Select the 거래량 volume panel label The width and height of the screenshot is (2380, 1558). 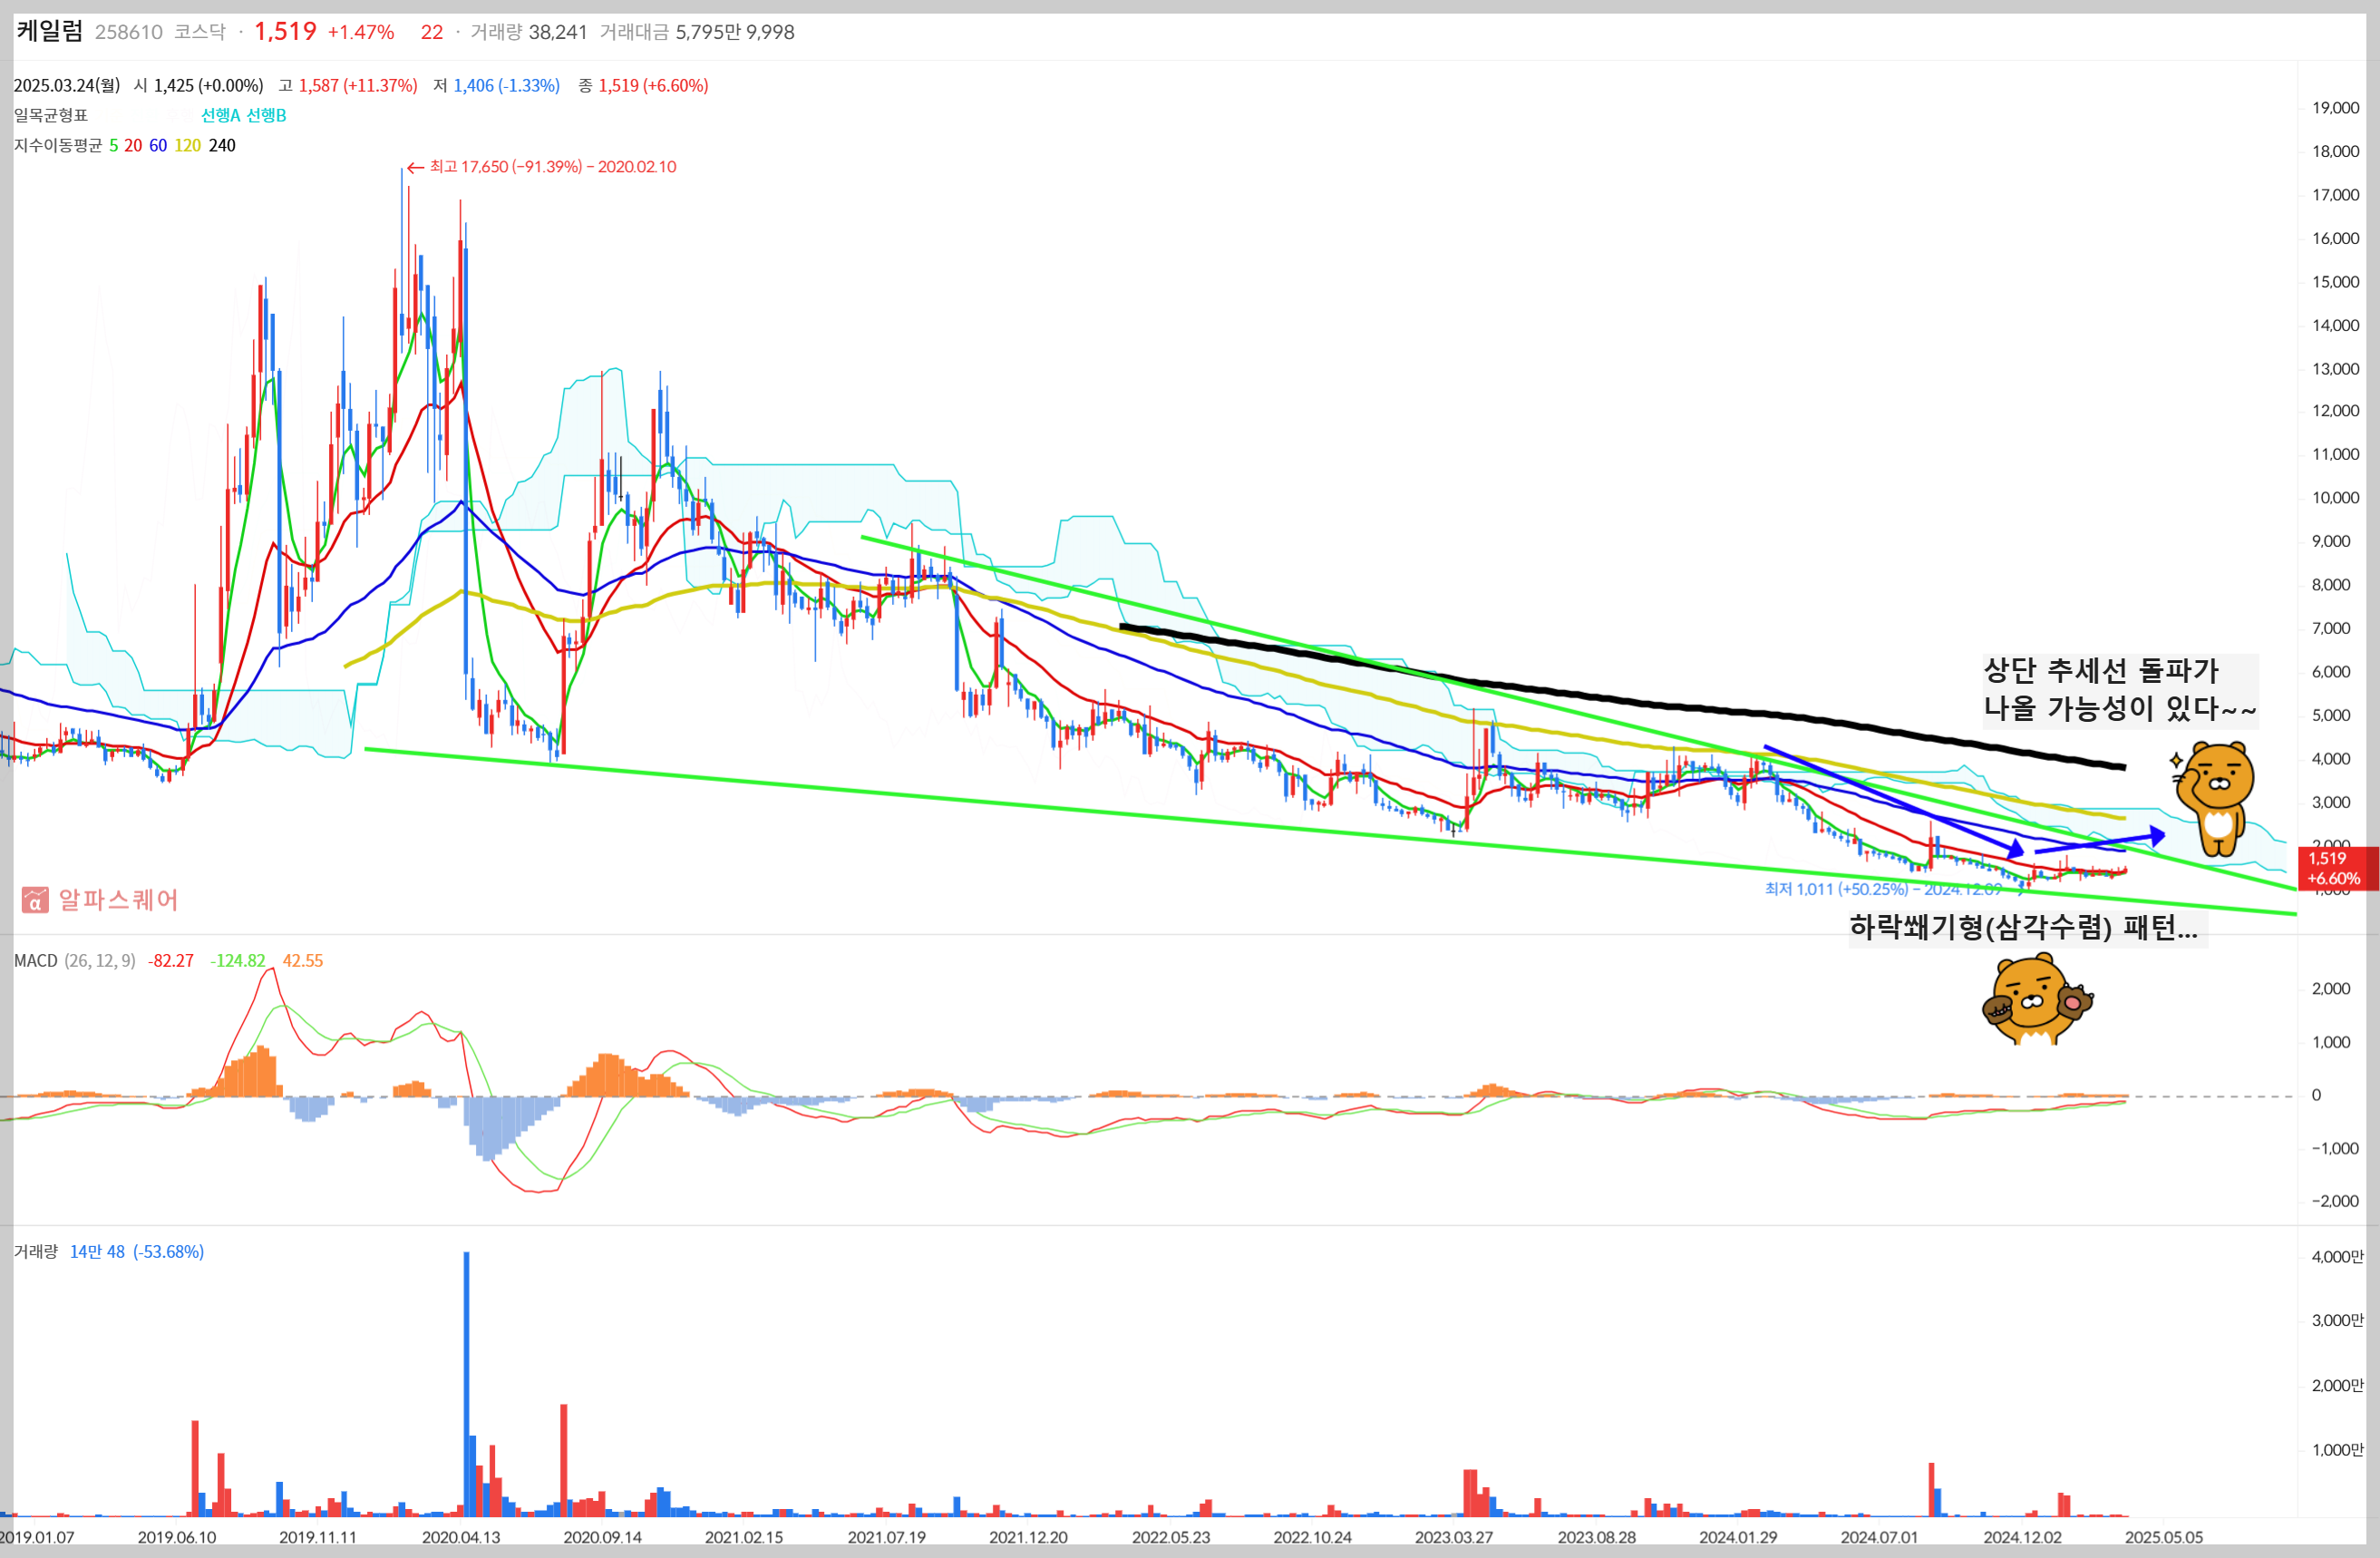(x=36, y=1251)
